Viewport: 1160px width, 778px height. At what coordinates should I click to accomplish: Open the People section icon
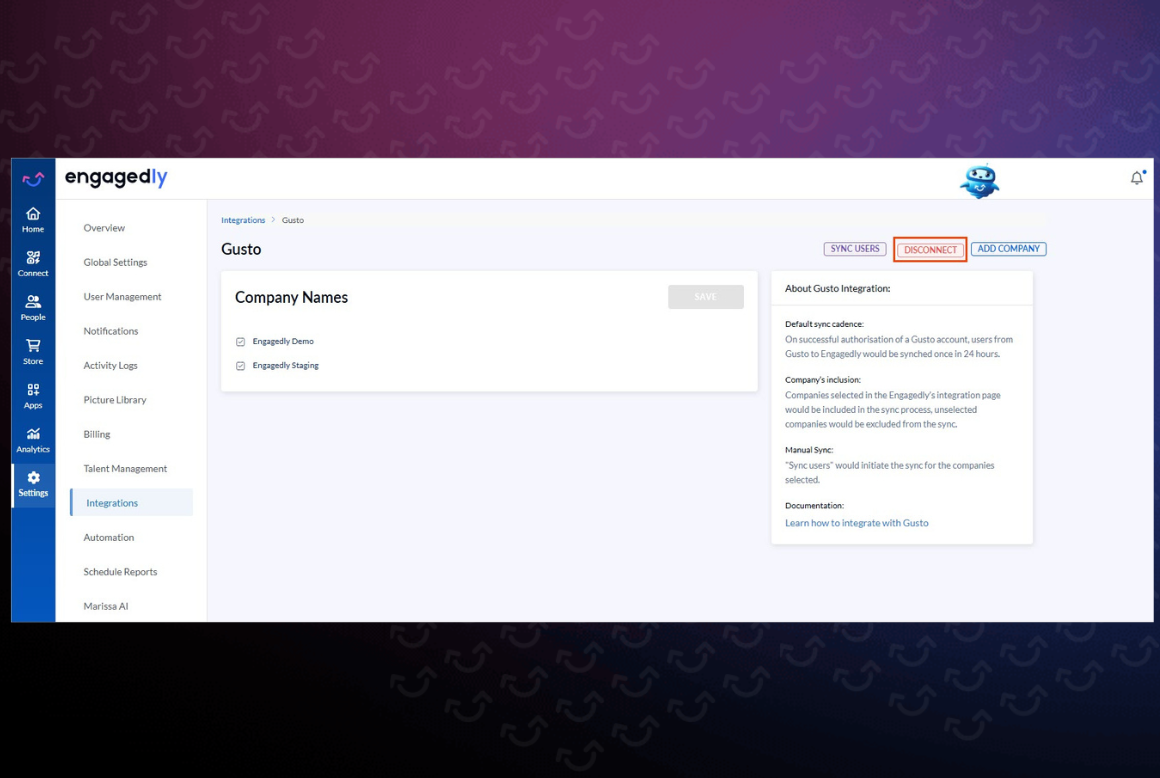pyautogui.click(x=33, y=301)
